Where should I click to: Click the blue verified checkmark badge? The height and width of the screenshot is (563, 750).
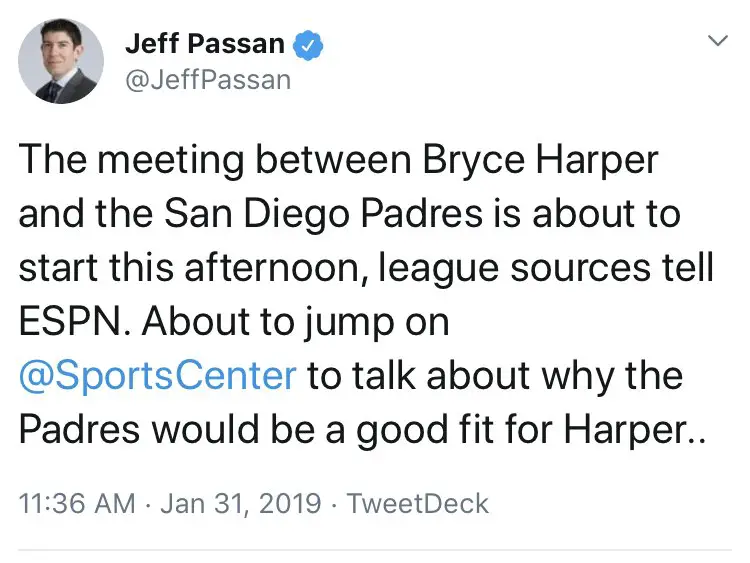tap(307, 45)
